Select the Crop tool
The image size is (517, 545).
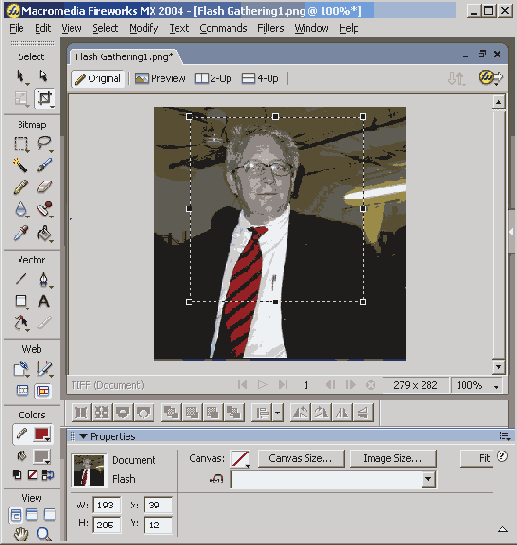(x=45, y=98)
